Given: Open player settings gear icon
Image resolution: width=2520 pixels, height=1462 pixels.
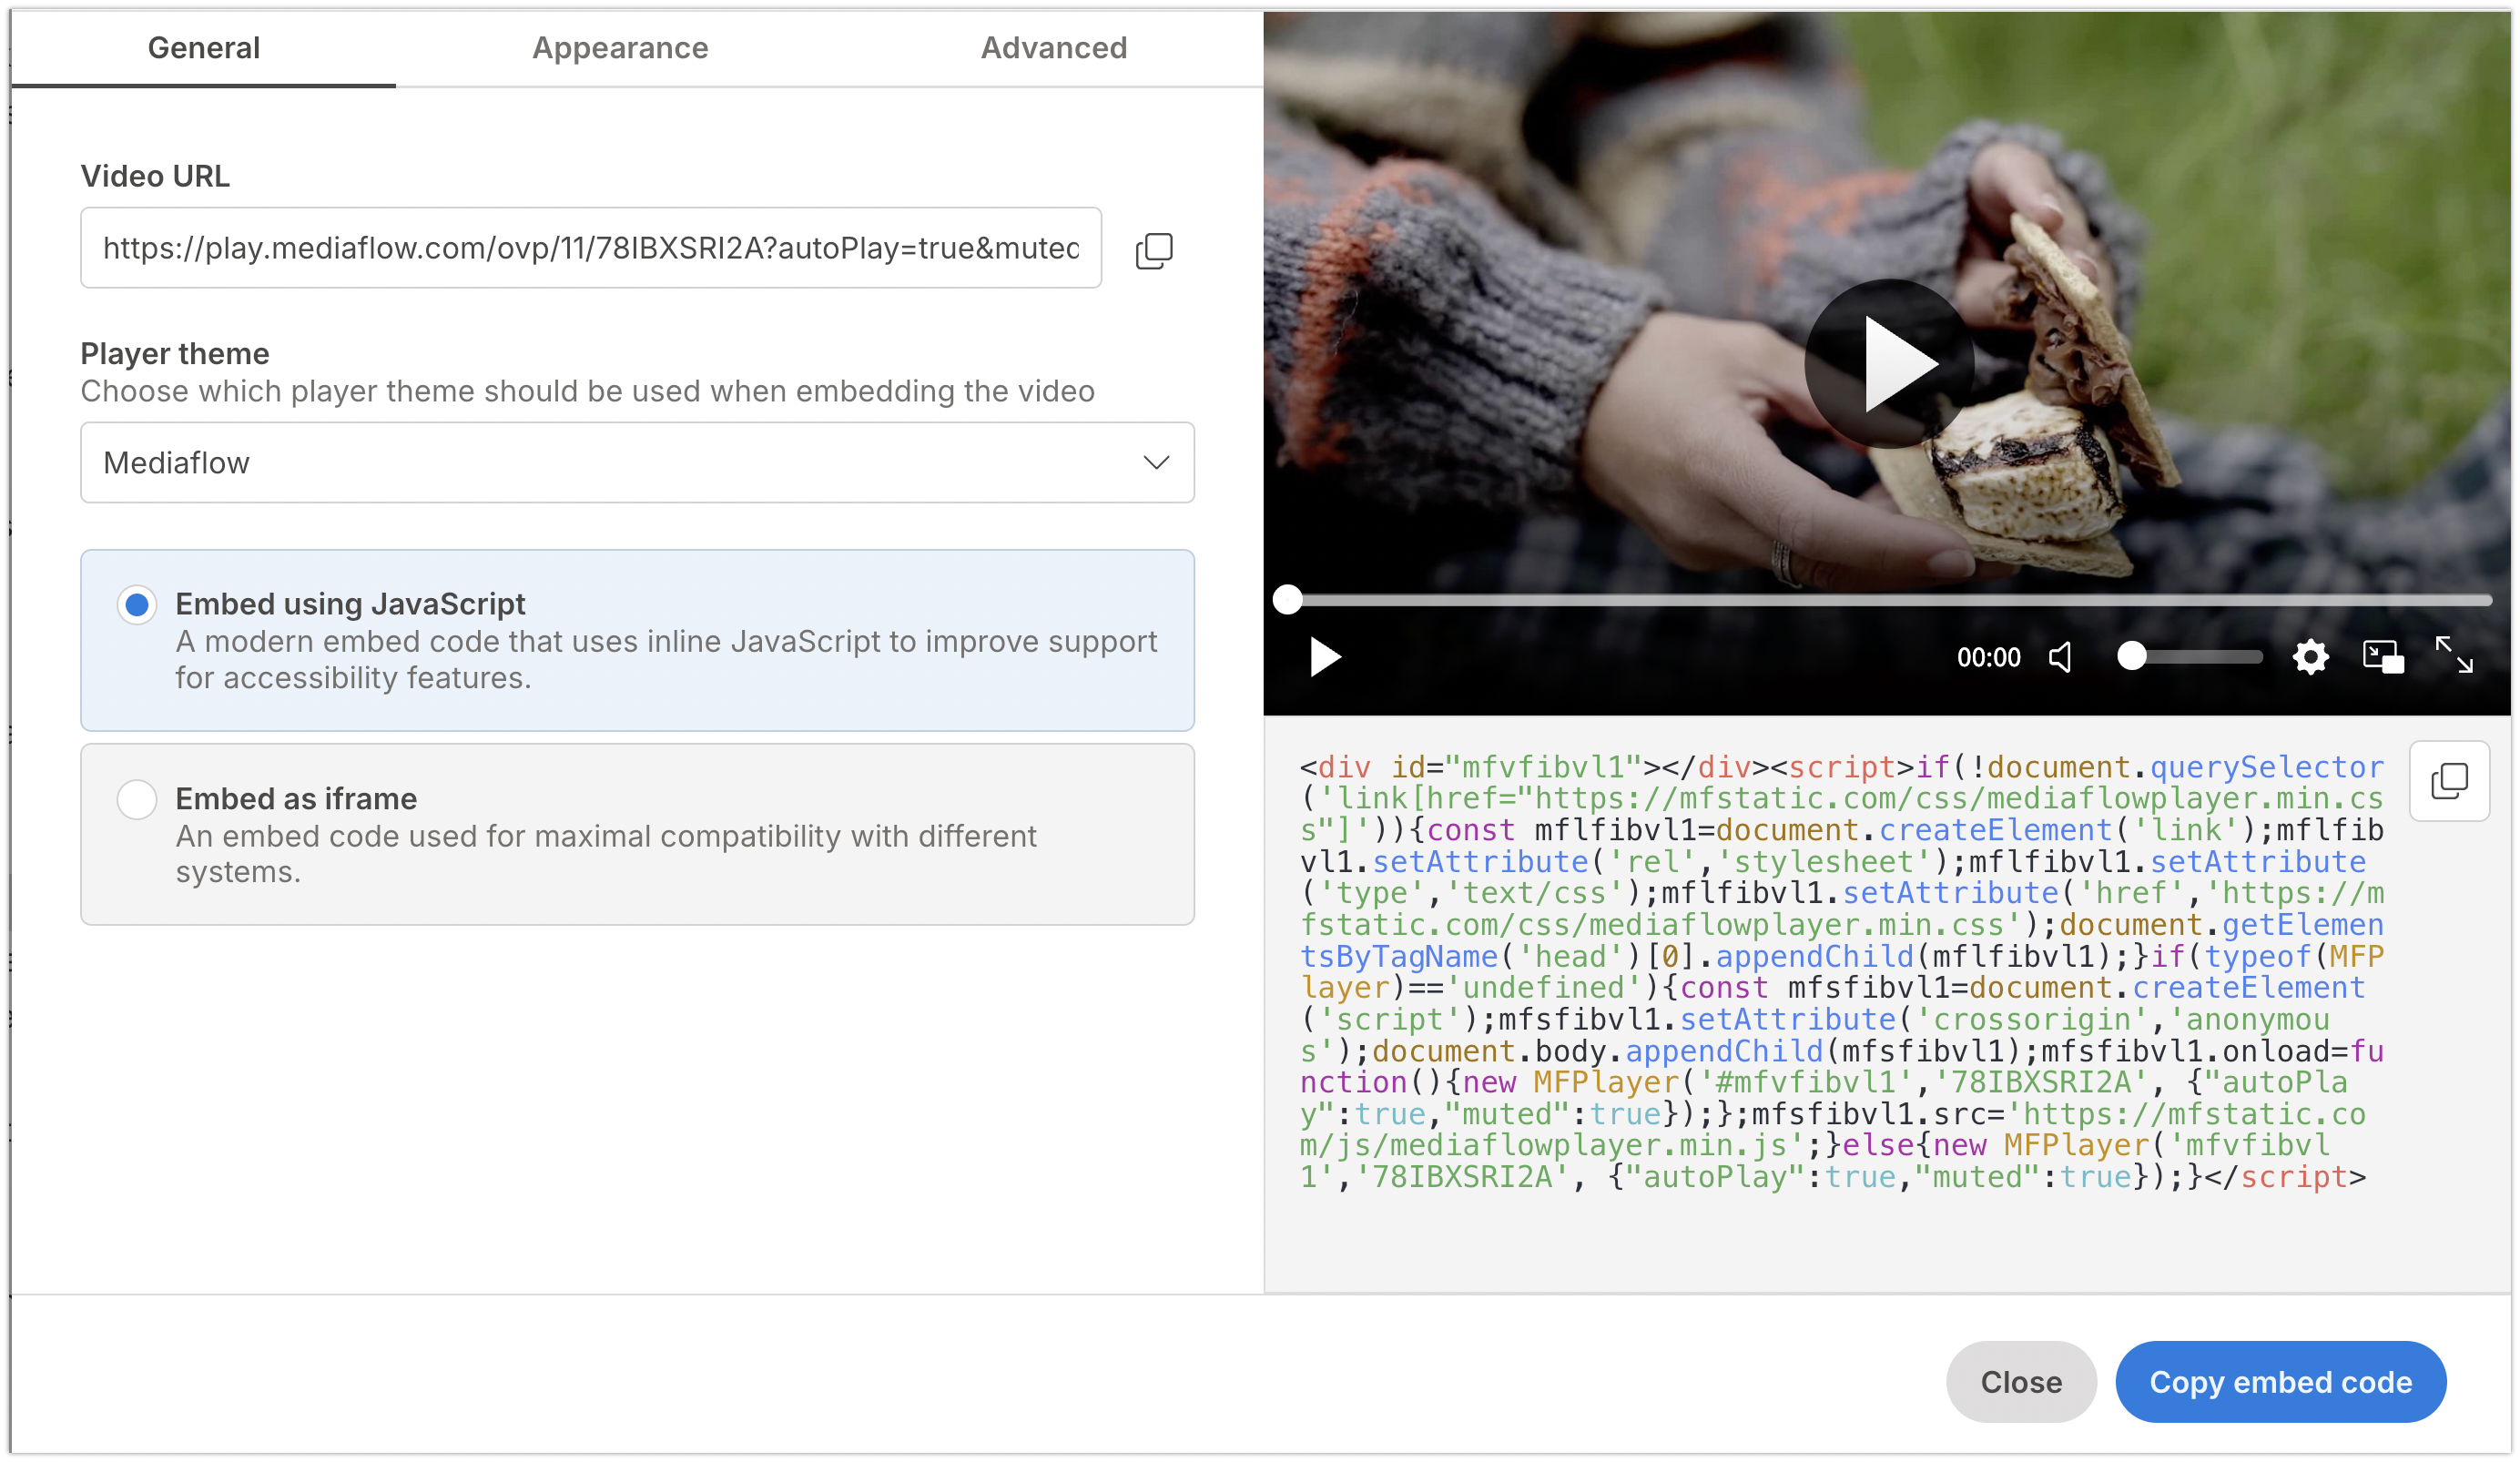Looking at the screenshot, I should click(2310, 657).
